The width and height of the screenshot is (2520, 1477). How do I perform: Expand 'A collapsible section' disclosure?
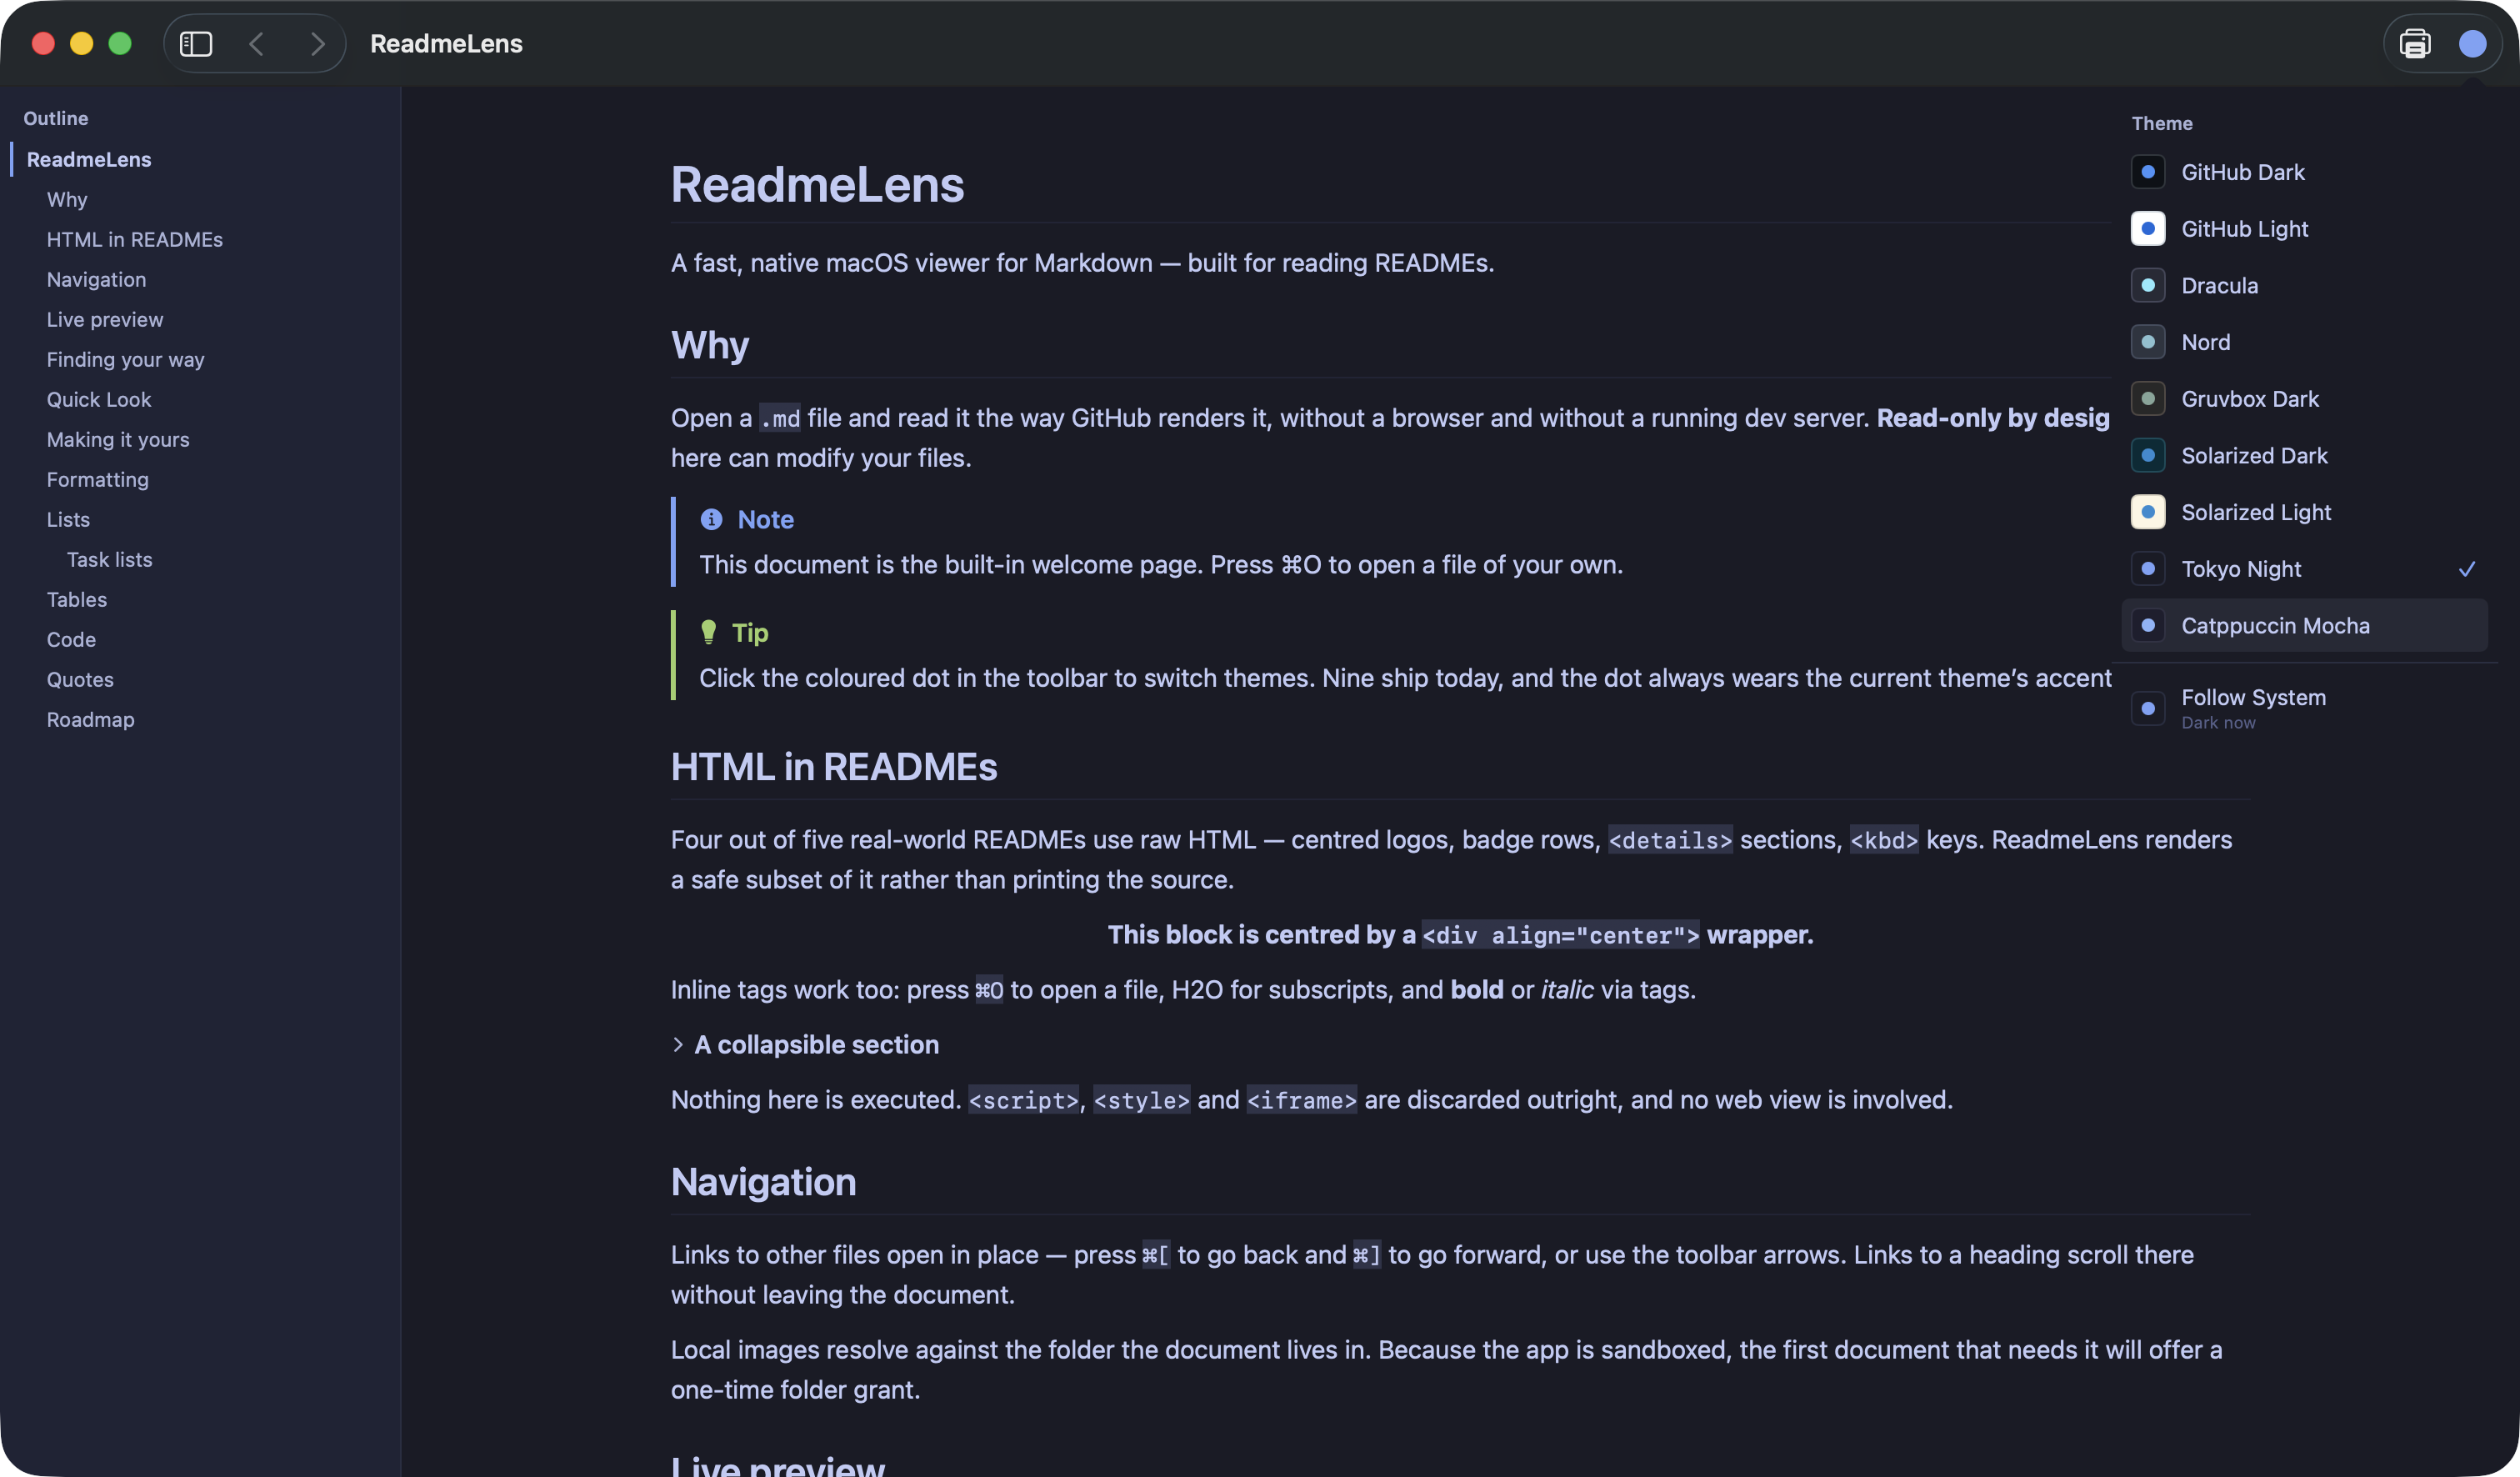tap(678, 1045)
